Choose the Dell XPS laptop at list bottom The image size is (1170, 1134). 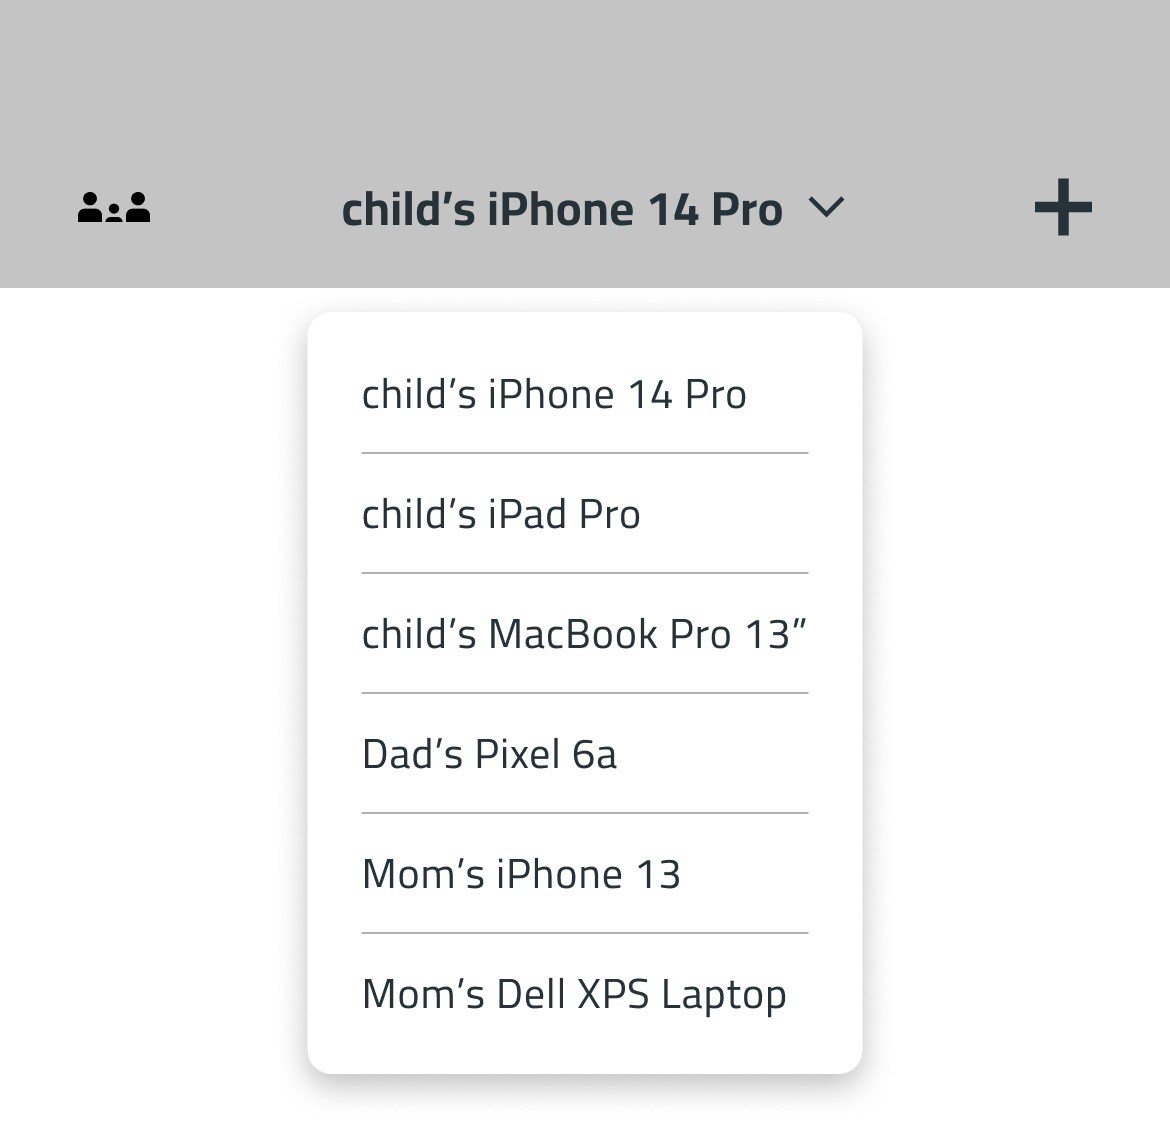[574, 994]
